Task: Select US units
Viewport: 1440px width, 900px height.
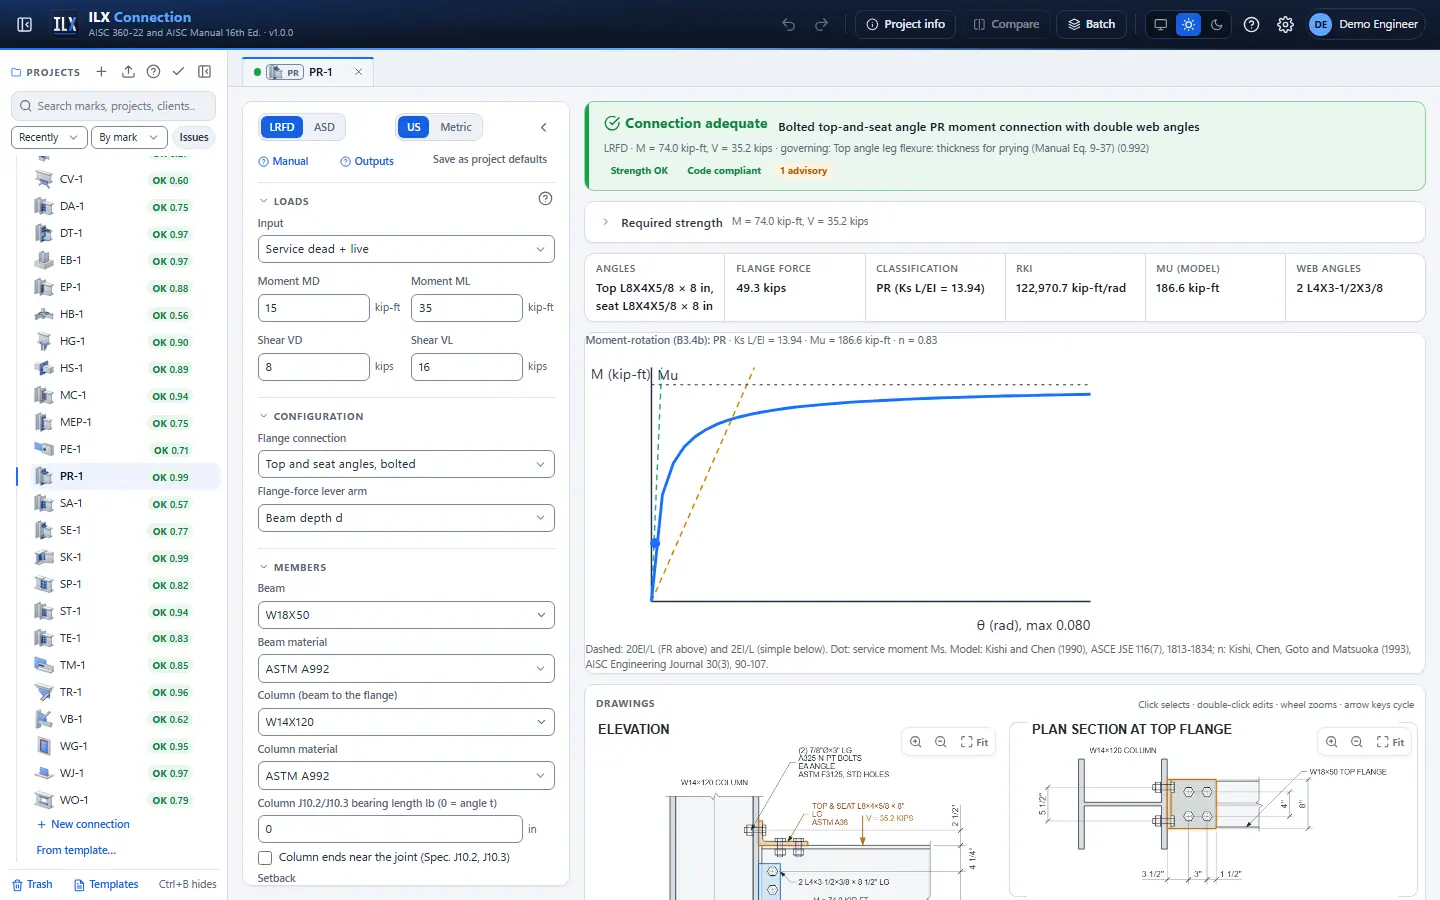Action: point(414,127)
